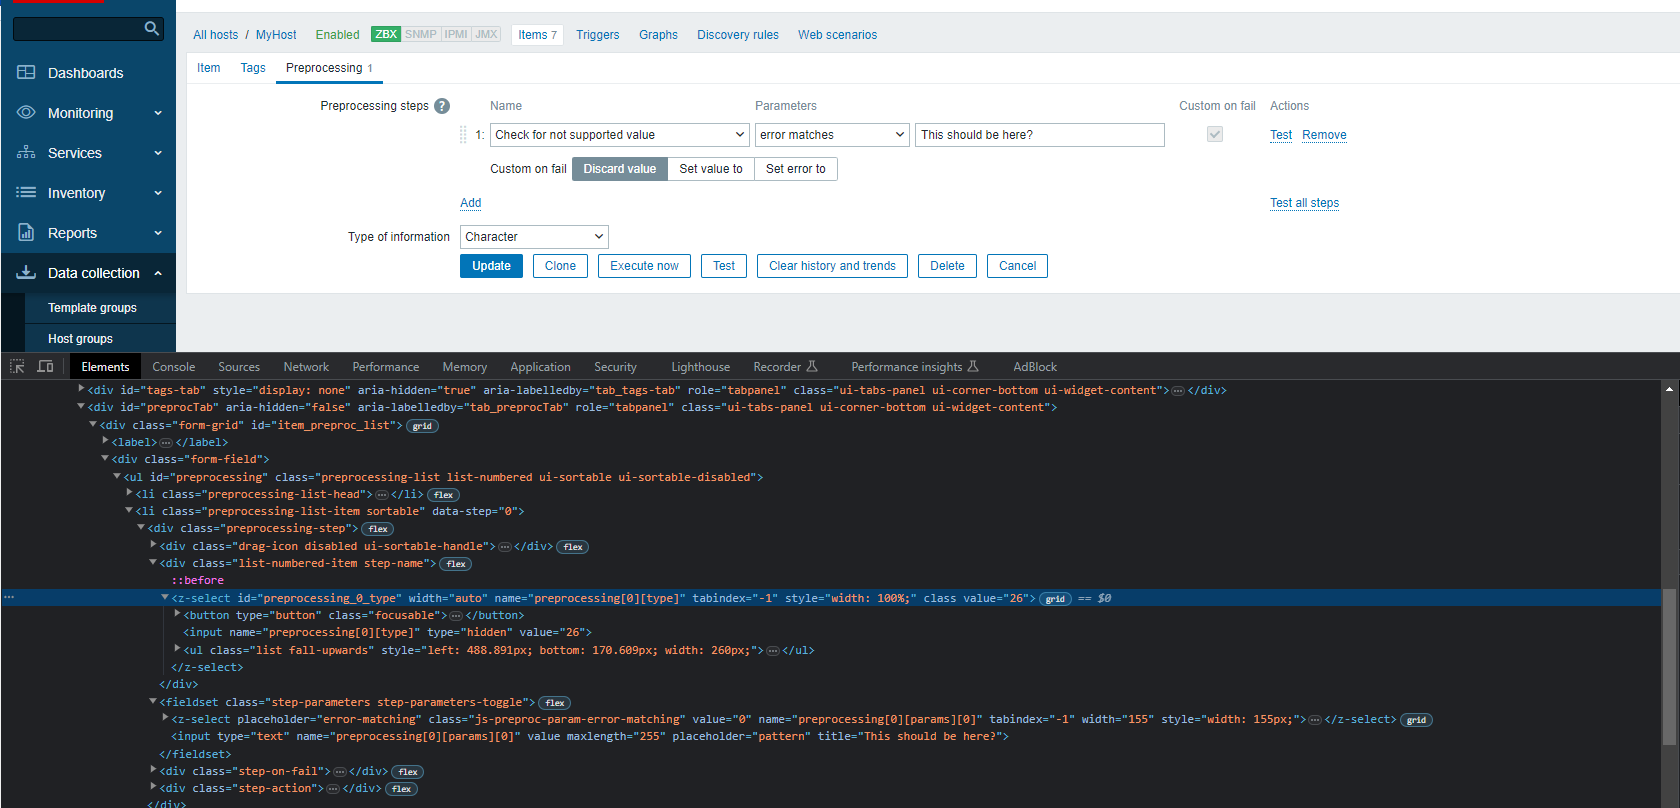Collapse the Data collection menu chevron
Screen dimensions: 1680x808
coord(158,273)
